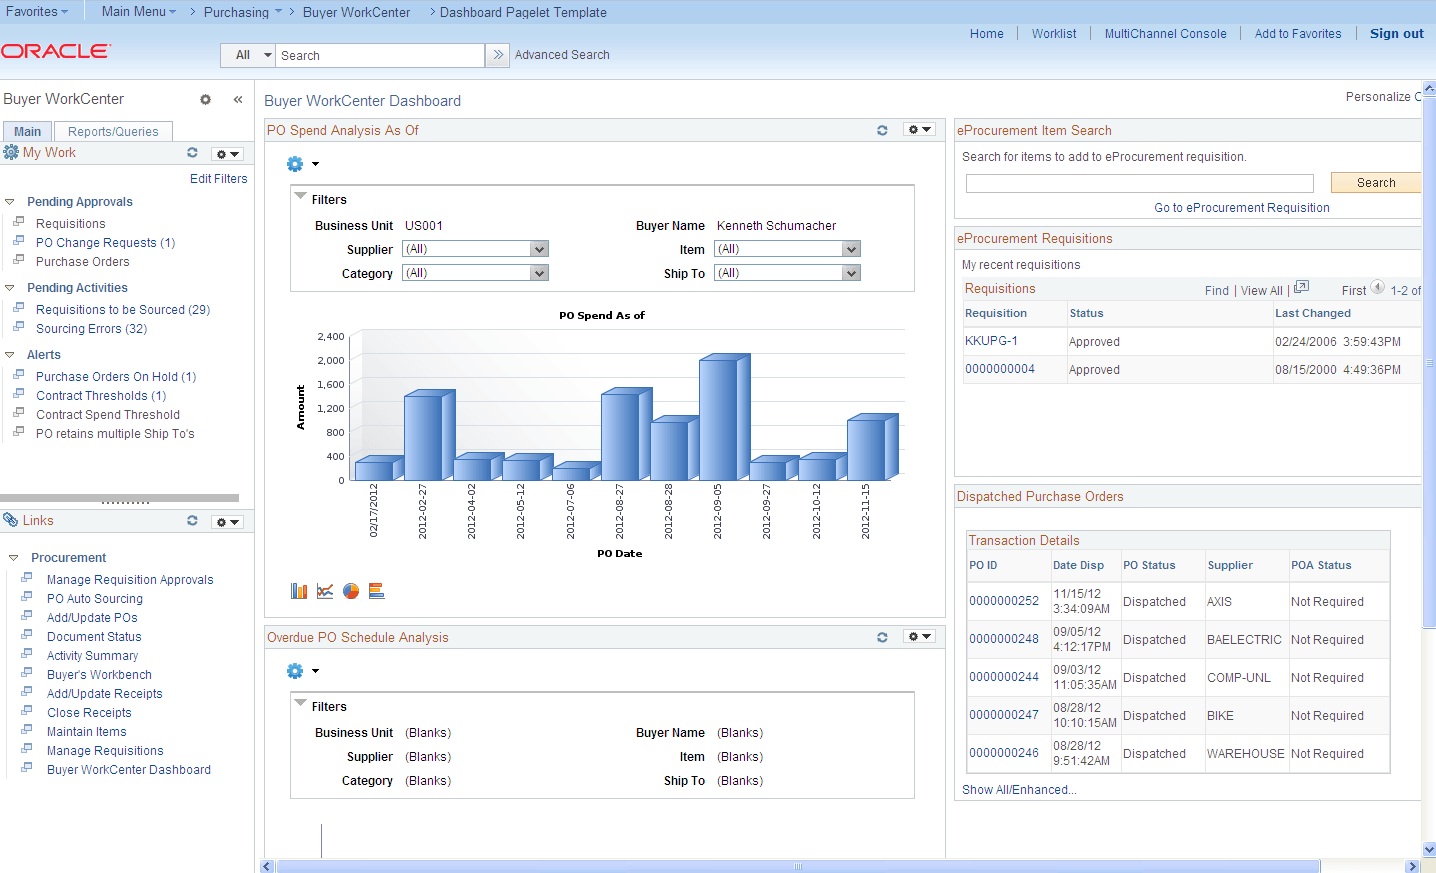The height and width of the screenshot is (873, 1436).
Task: Click the Search button in eProcurement Item Search
Action: coord(1375,182)
